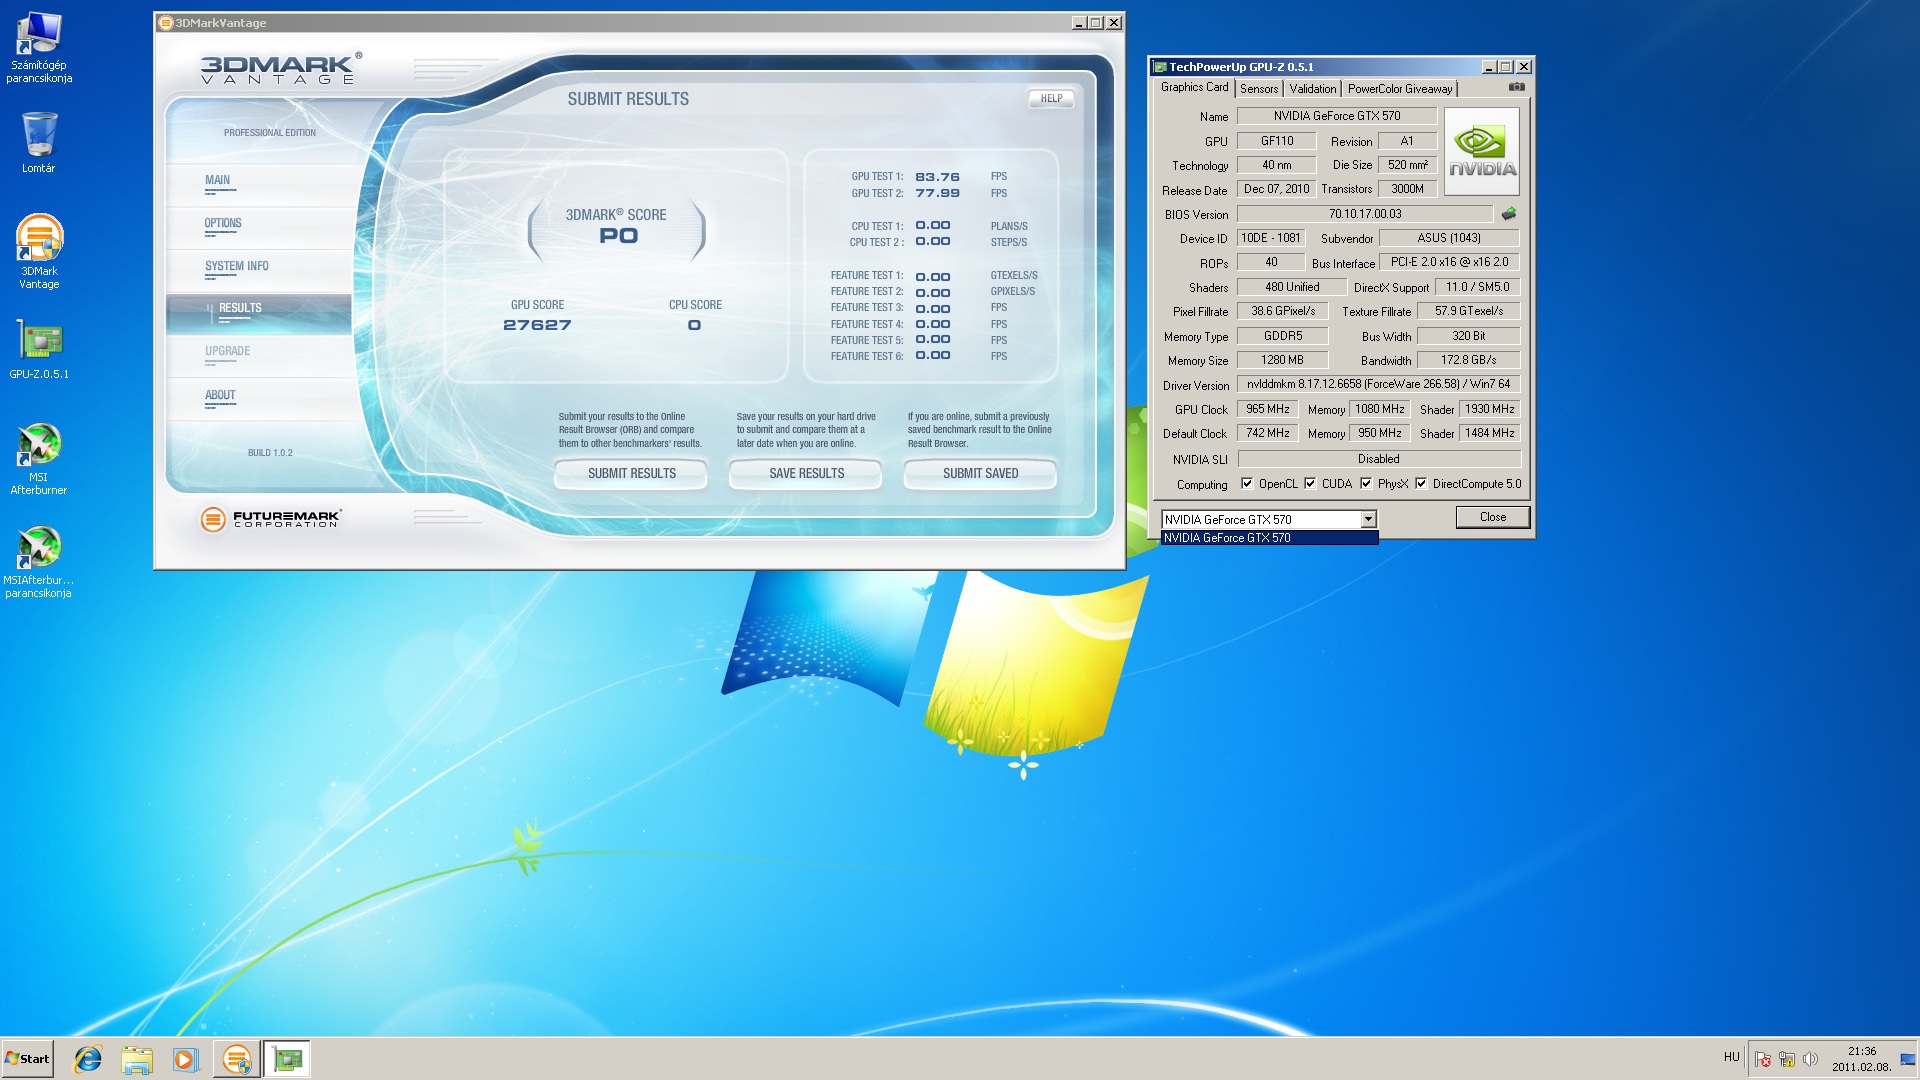
Task: Launch Windows Media Player from the taskbar
Action: [185, 1059]
